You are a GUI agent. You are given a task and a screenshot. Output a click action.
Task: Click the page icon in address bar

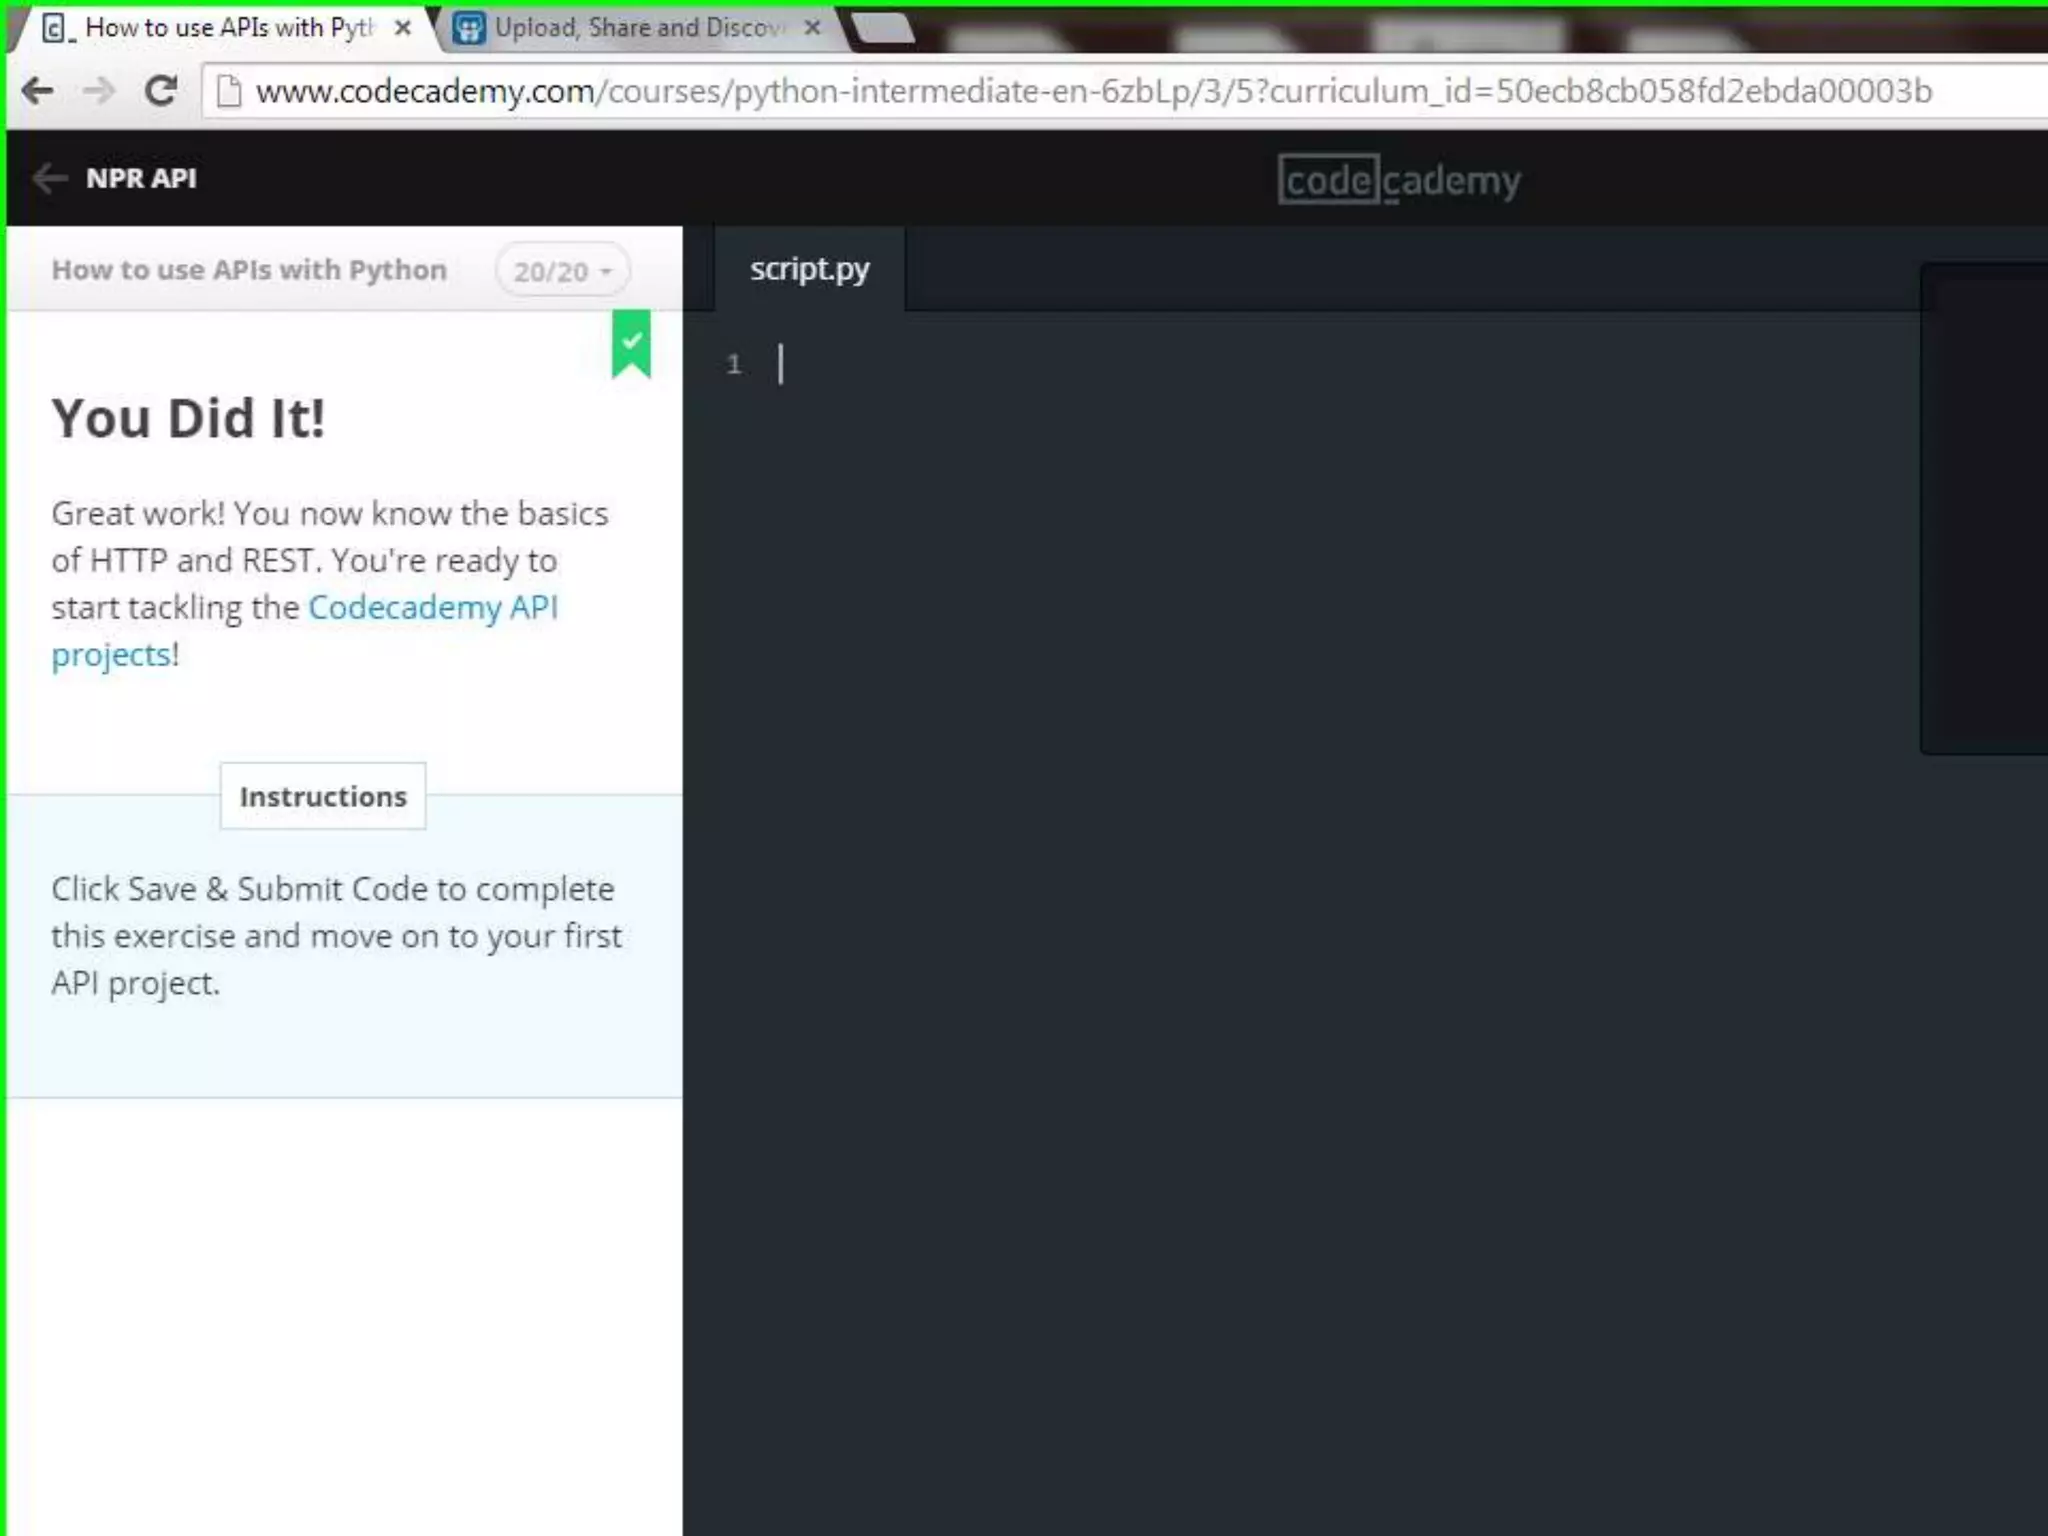tap(229, 91)
